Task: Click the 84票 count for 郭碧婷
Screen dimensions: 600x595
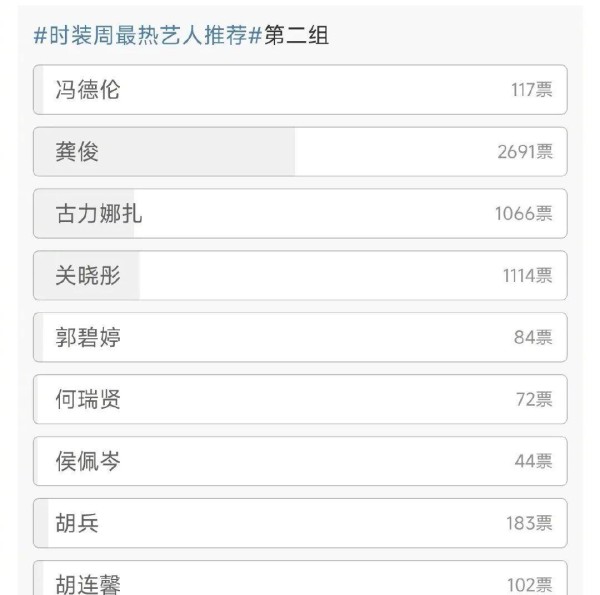Action: coord(533,337)
